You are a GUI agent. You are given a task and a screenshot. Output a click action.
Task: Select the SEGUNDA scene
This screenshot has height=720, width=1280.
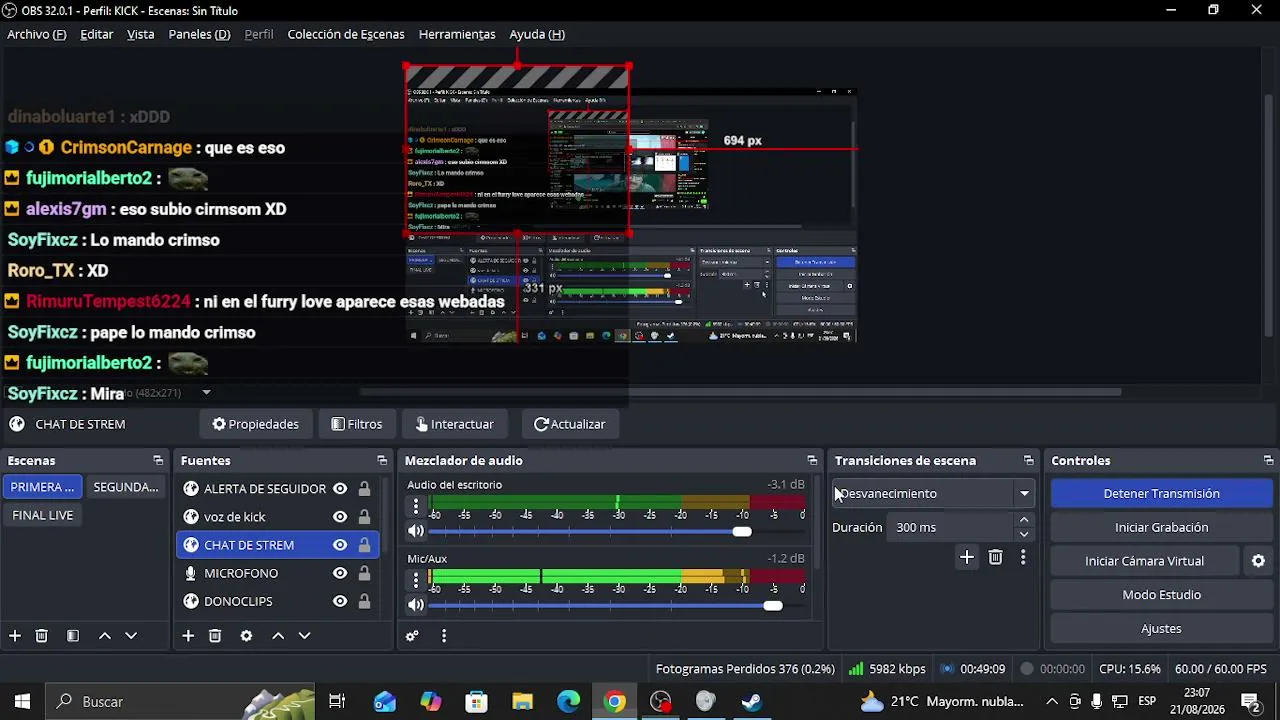[x=126, y=487]
